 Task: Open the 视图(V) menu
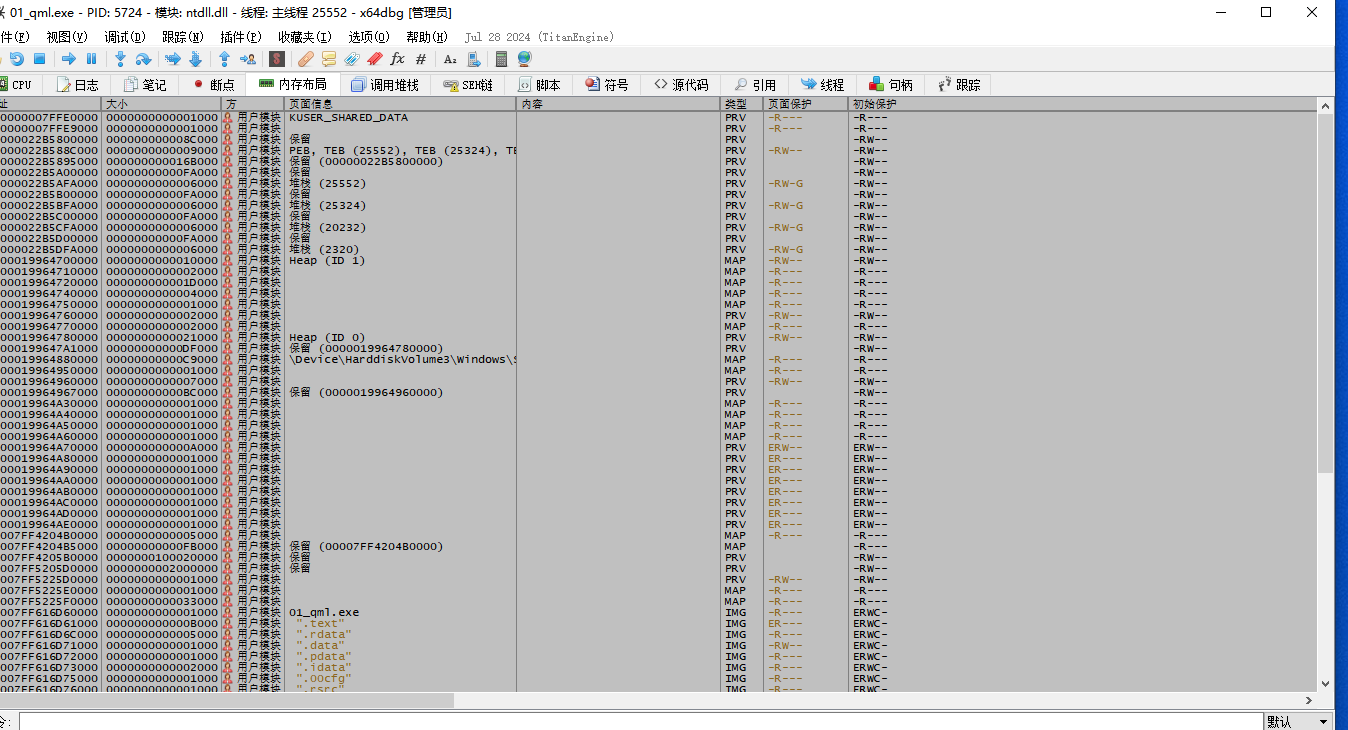point(67,37)
